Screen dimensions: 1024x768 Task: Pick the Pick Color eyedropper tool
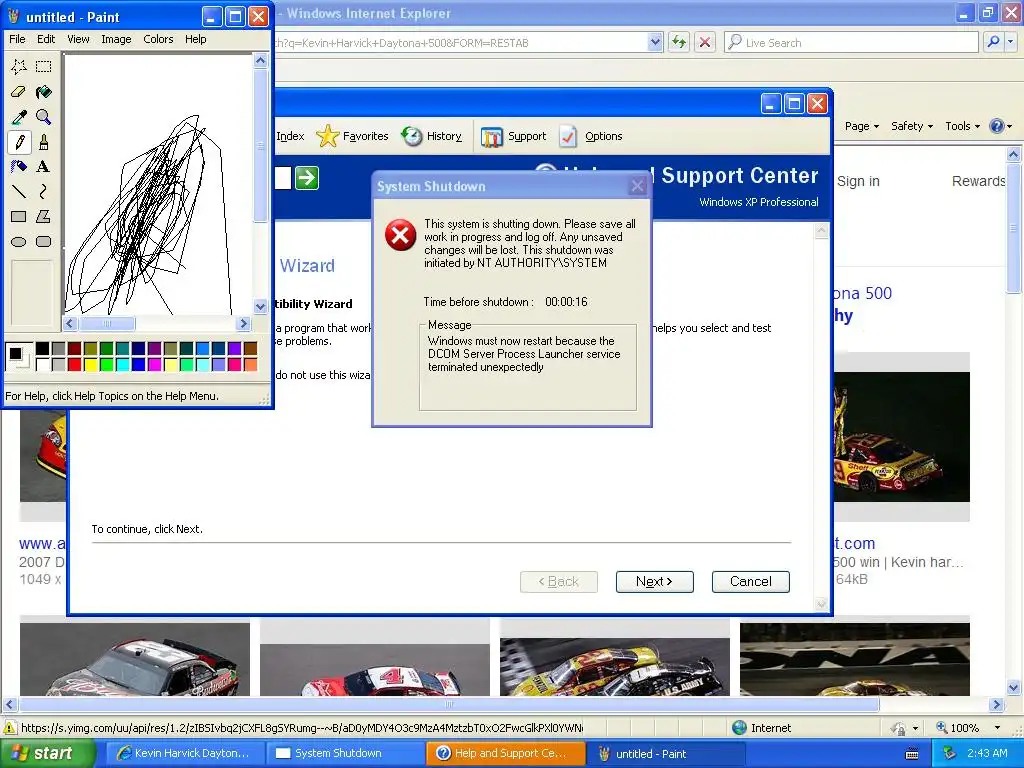click(x=19, y=117)
